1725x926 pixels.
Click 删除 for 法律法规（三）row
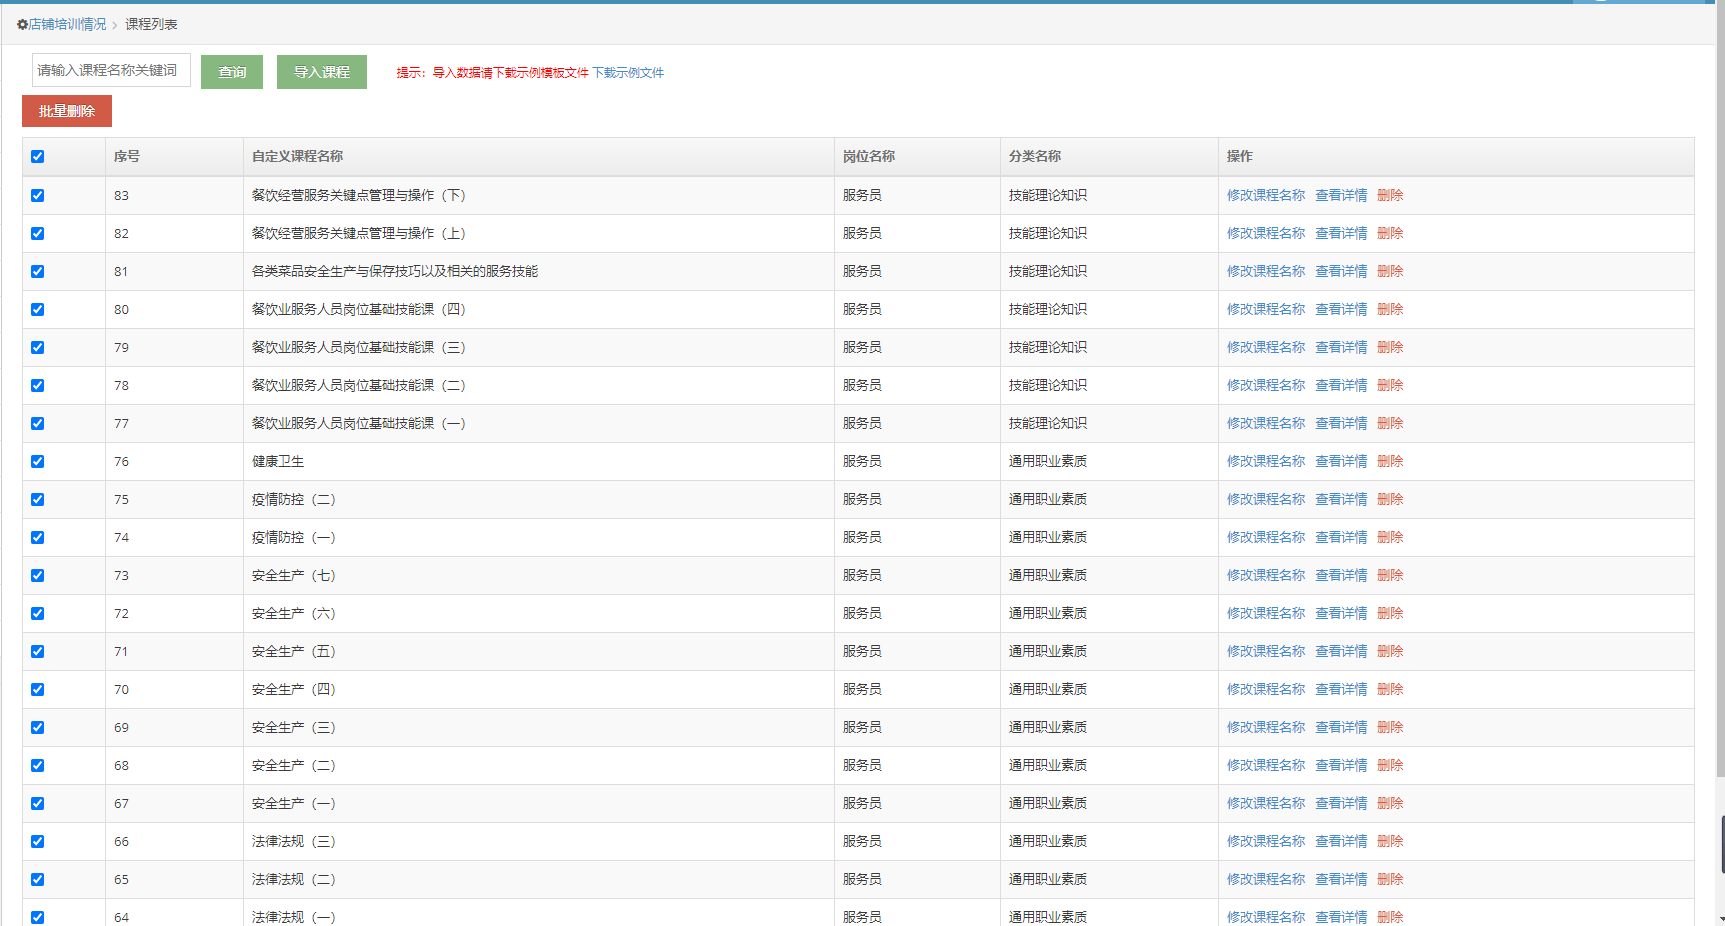pos(1389,841)
